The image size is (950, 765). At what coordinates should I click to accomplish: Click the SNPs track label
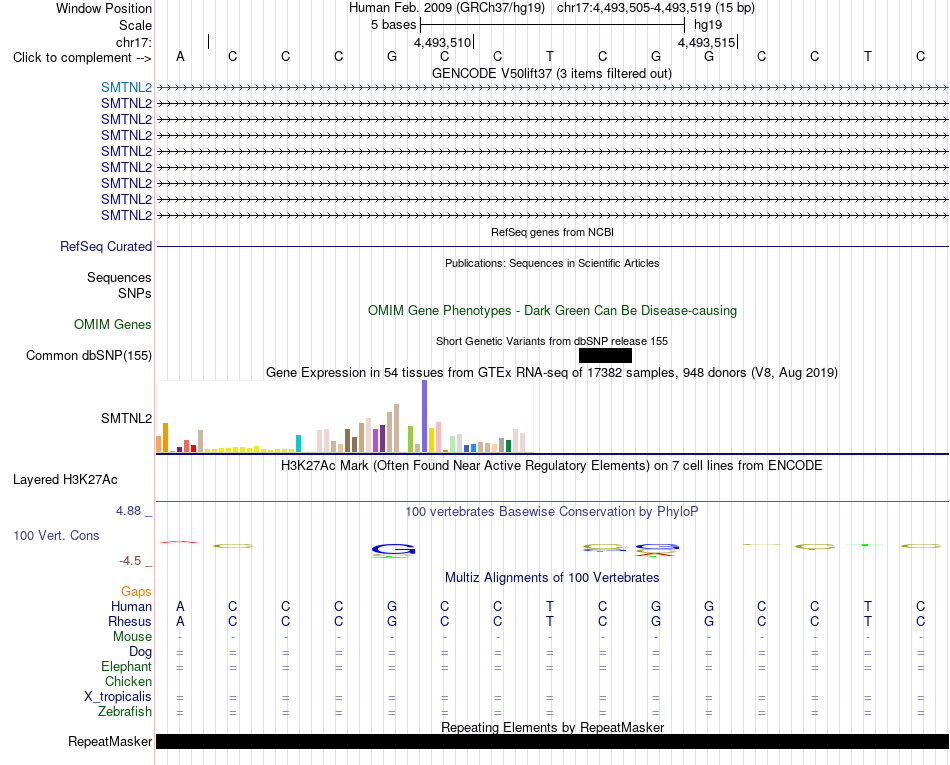click(x=135, y=293)
